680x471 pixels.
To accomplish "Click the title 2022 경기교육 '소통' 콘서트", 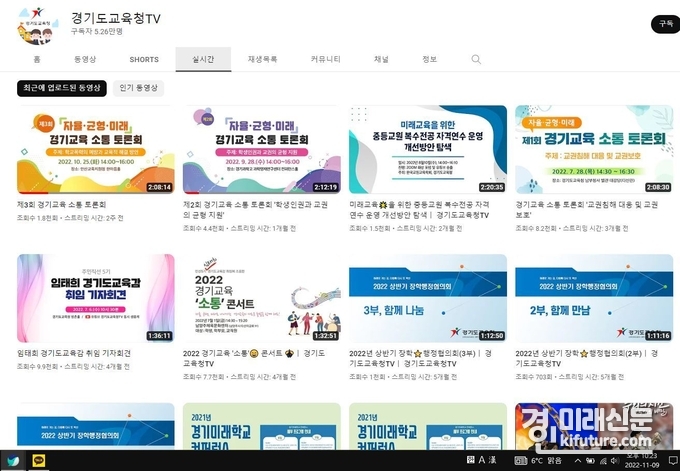I will pyautogui.click(x=254, y=359).
